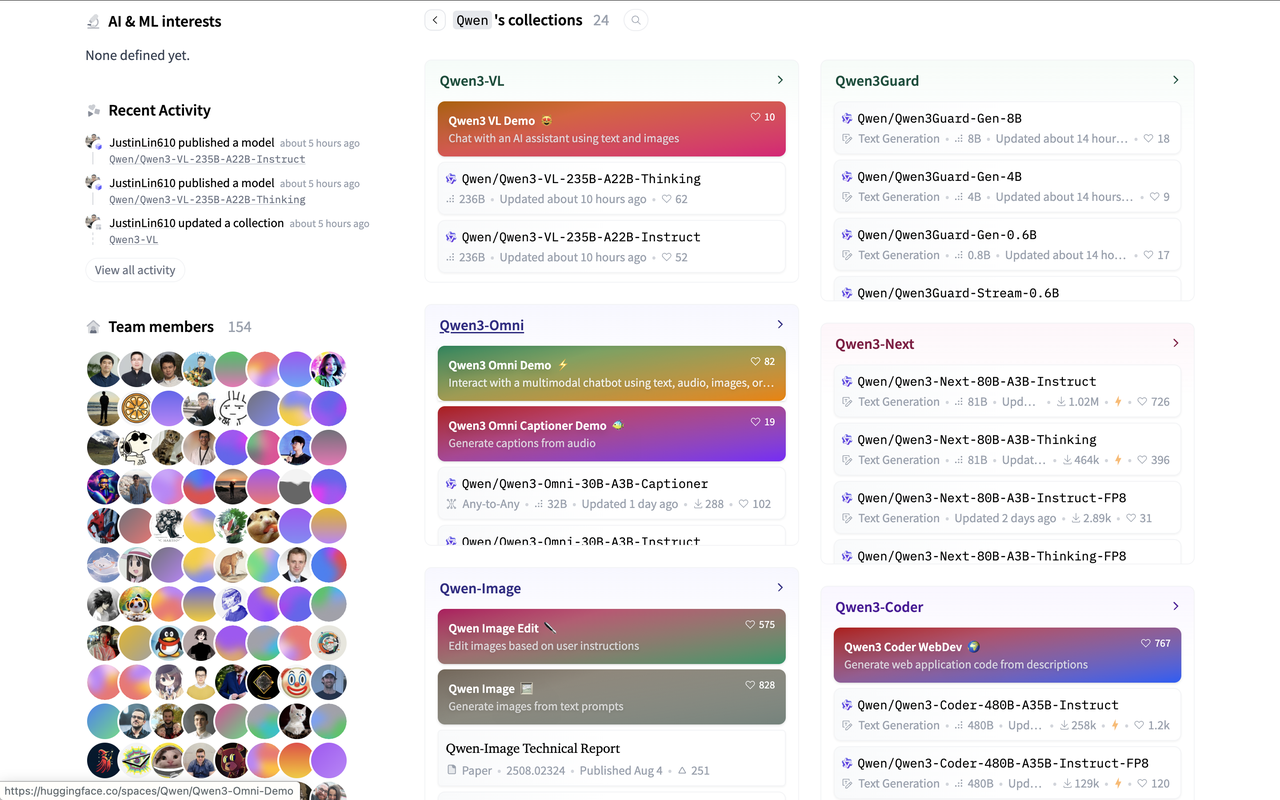1280x800 pixels.
Task: Go back using the collections left arrow
Action: [434, 20]
